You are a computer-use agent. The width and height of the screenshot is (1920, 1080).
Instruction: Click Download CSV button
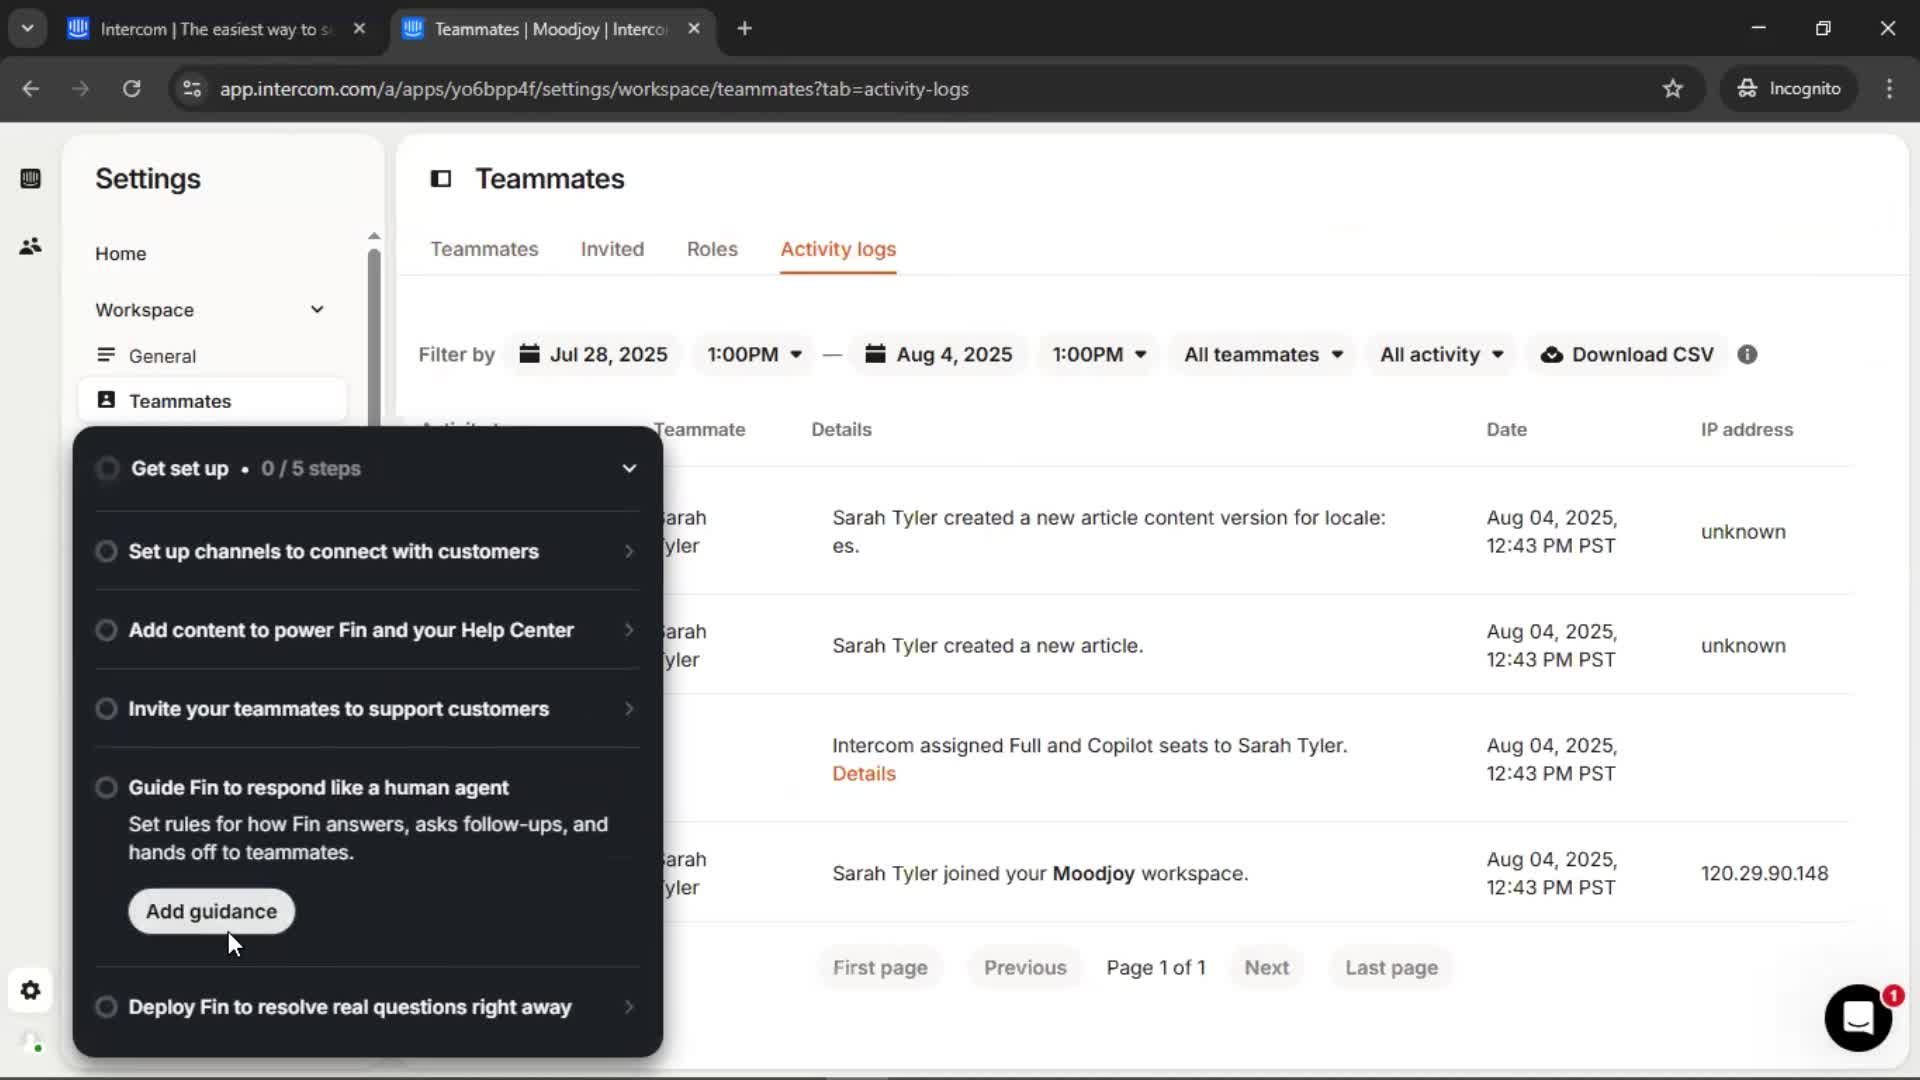point(1627,355)
